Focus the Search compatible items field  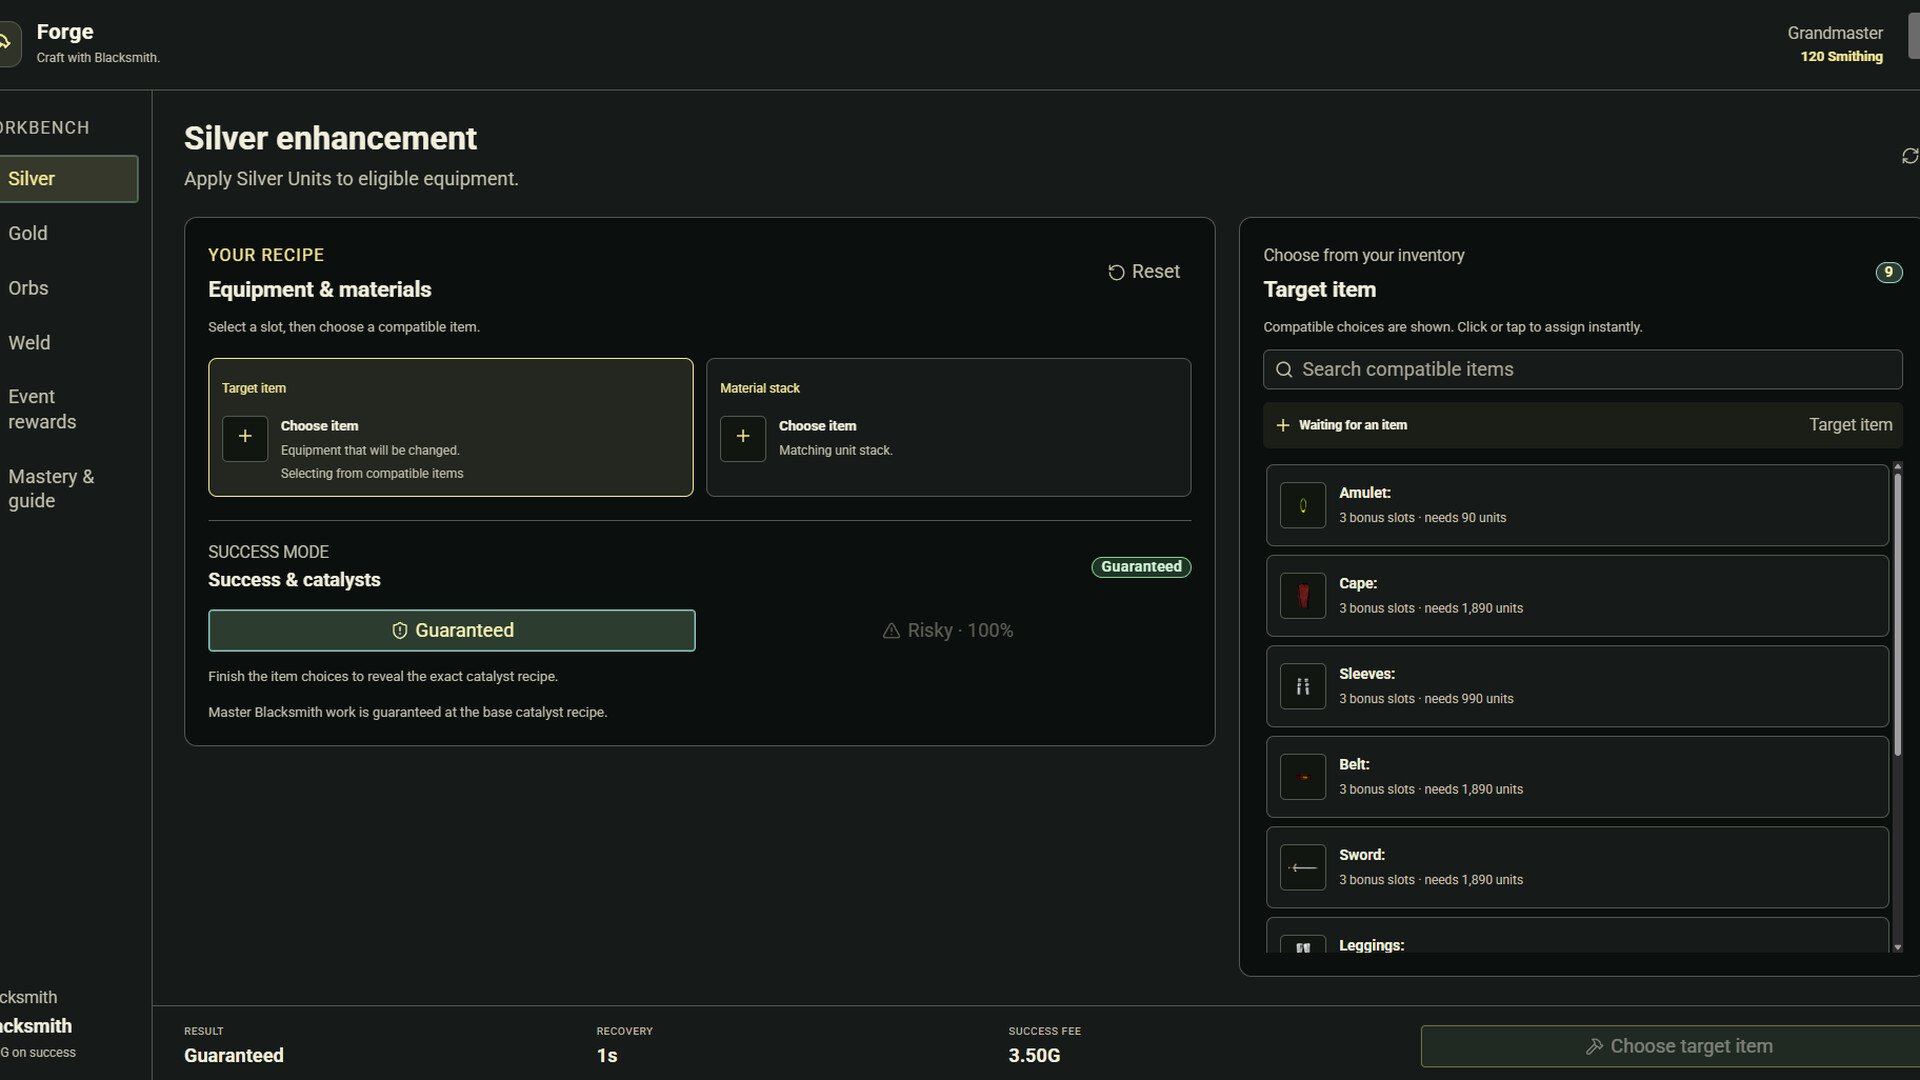(x=1582, y=370)
